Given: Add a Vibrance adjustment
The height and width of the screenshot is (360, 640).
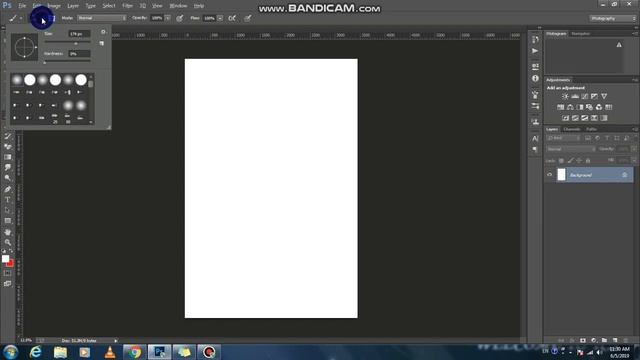Looking at the screenshot, I should 604,96.
